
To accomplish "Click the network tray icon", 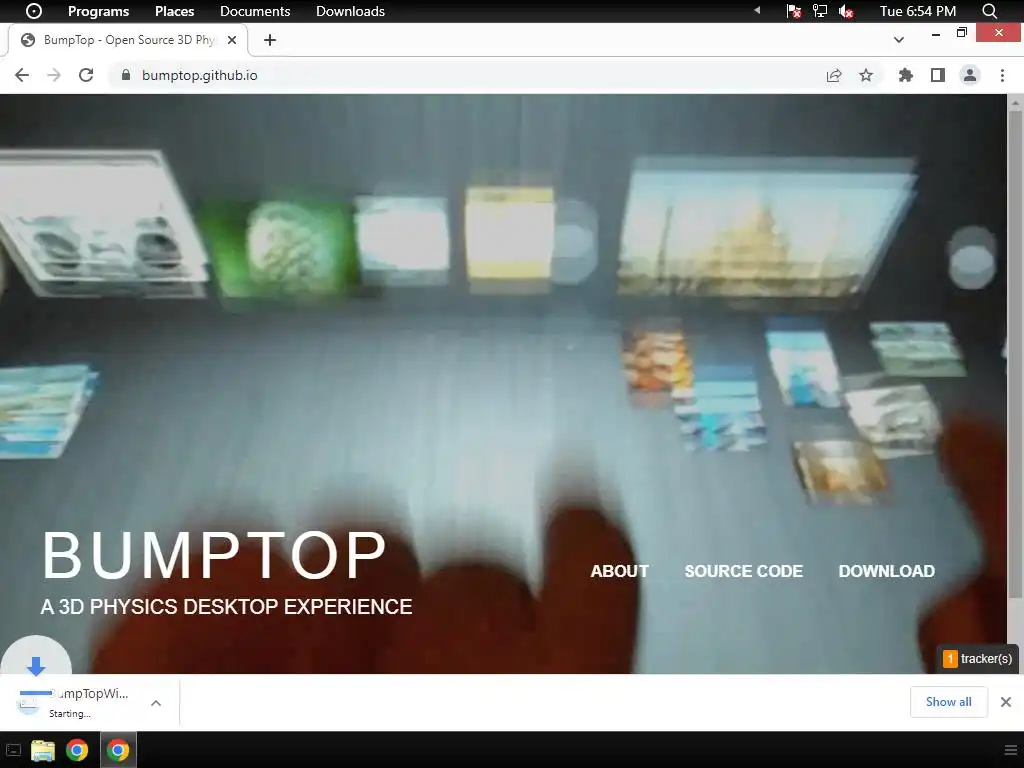I will click(x=820, y=11).
